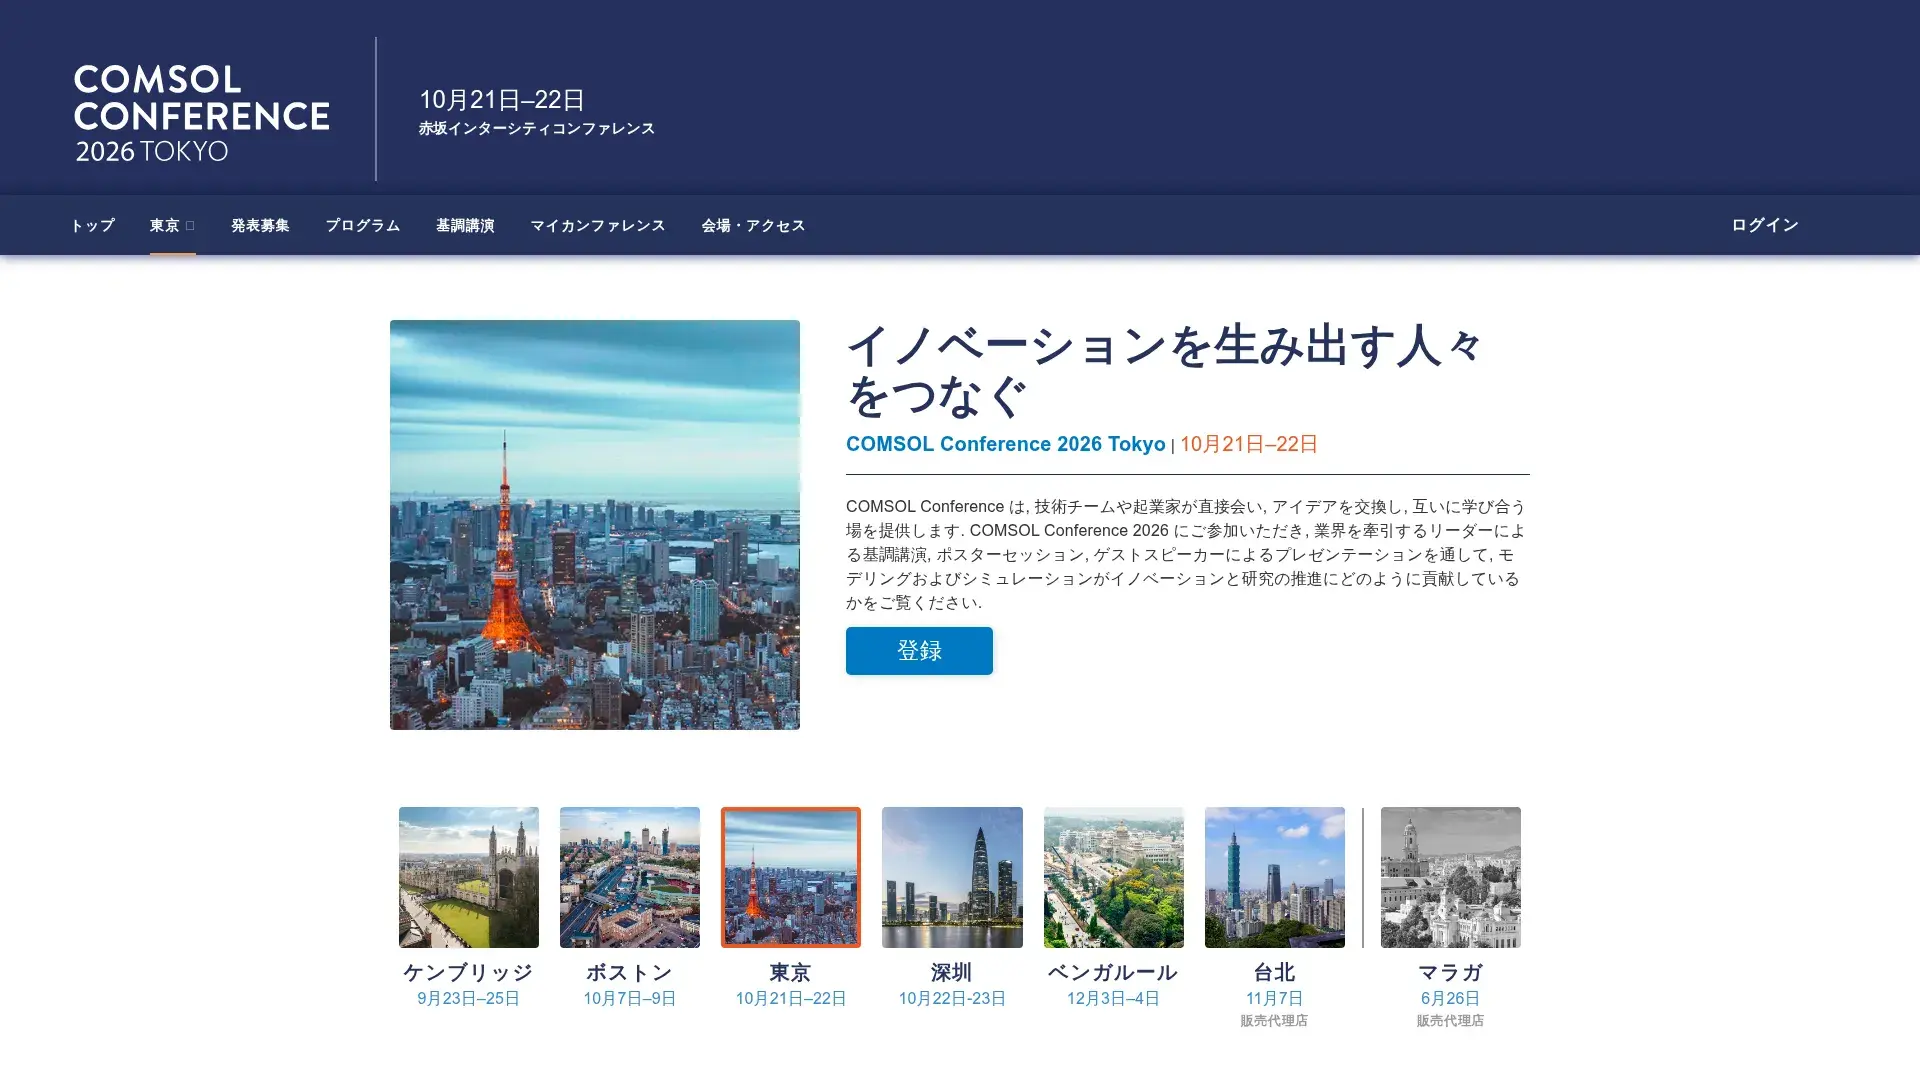Click the 9月23日–25日 date text
The width and height of the screenshot is (1920, 1080).
pos(468,999)
